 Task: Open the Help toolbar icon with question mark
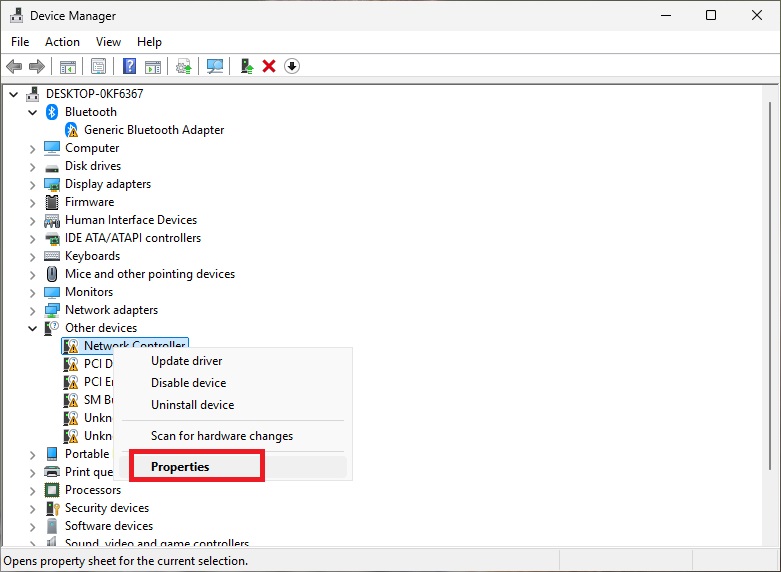coord(130,66)
